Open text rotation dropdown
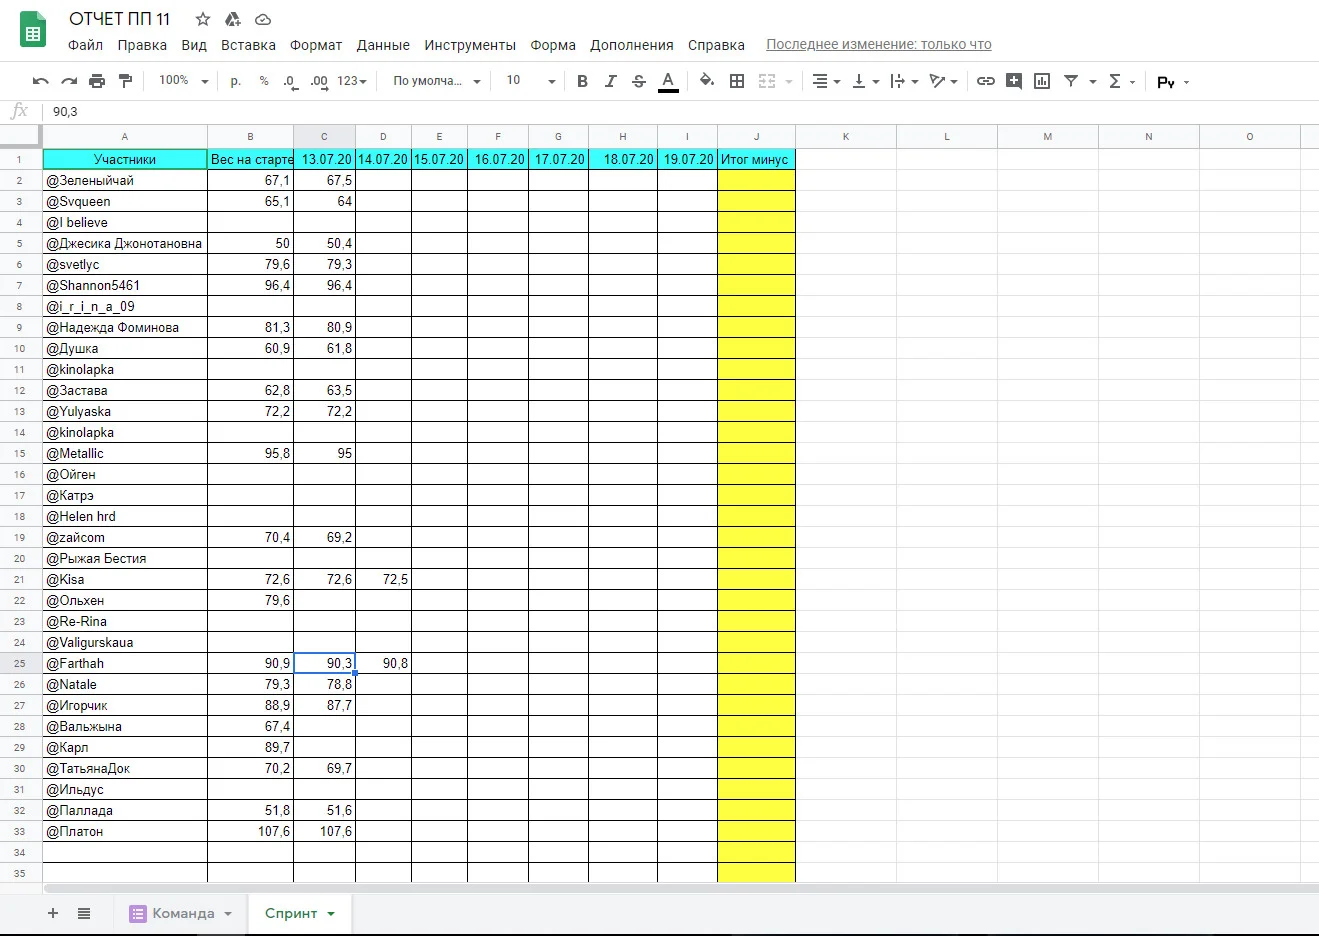 (943, 81)
